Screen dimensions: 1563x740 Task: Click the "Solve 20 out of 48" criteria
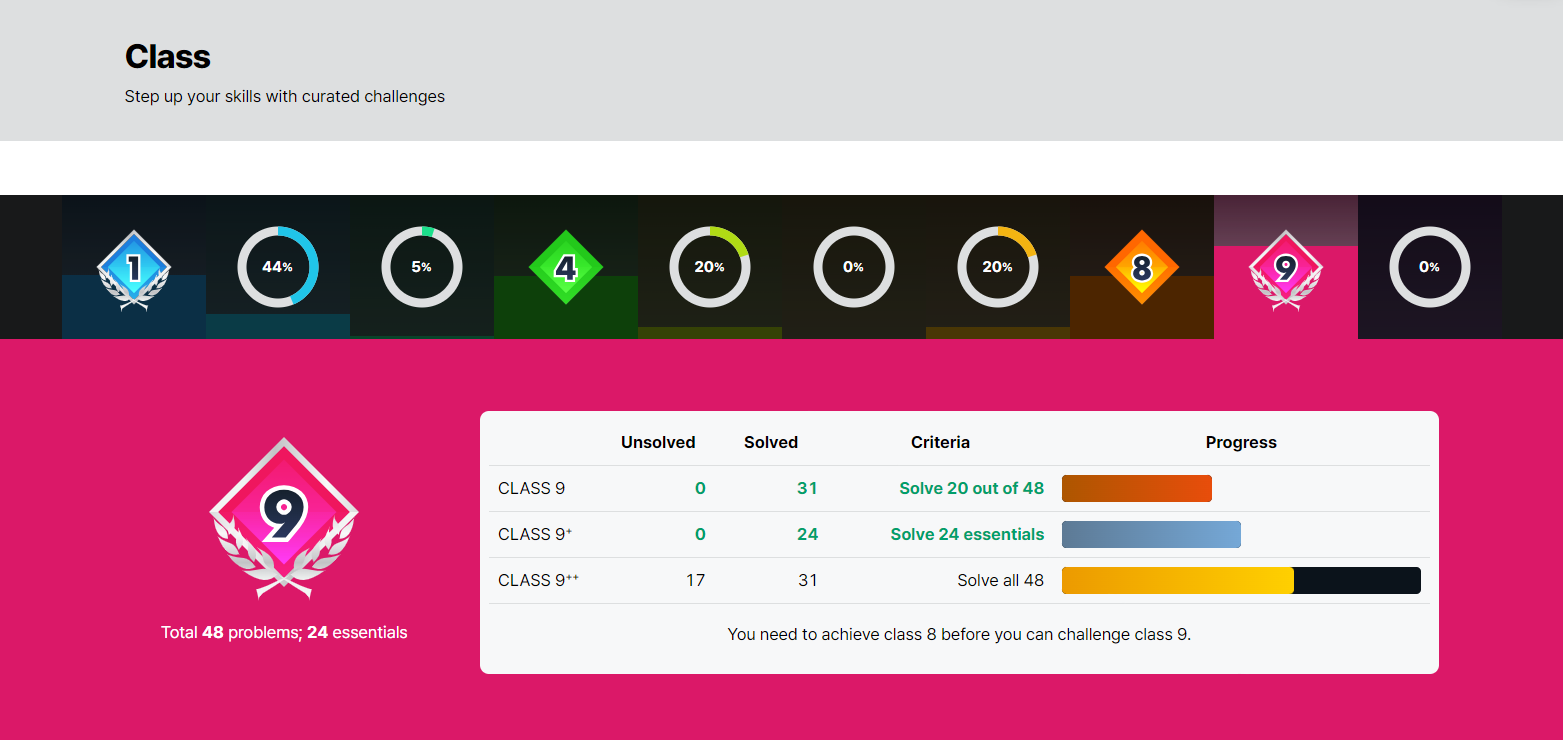coord(971,488)
